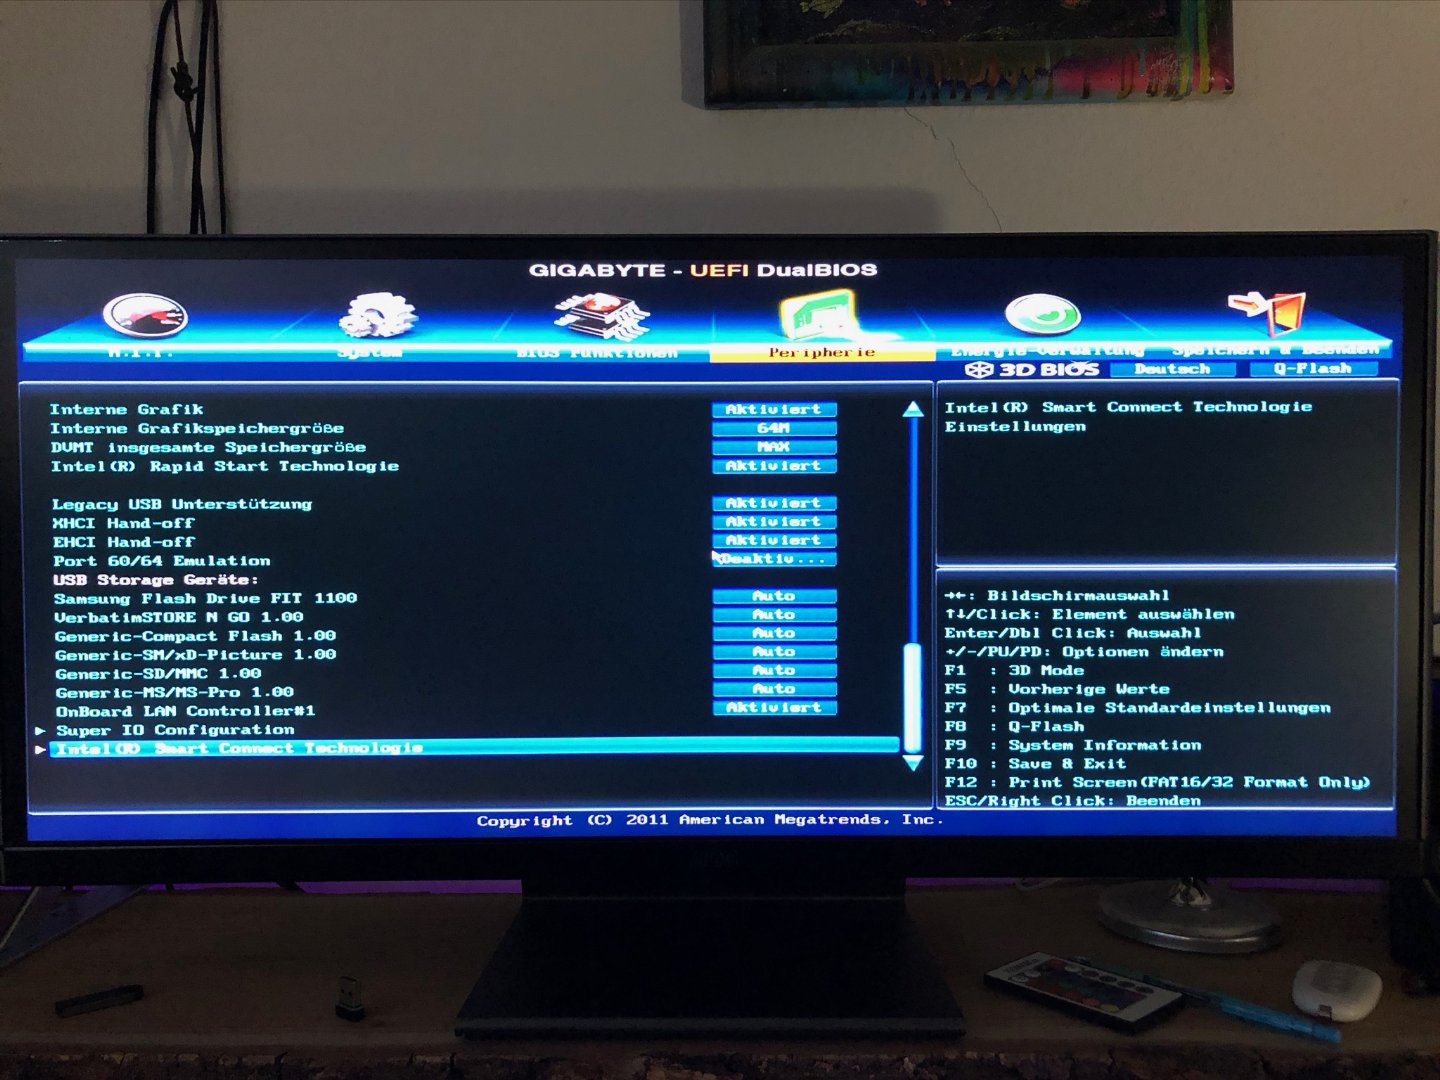Click the 'USB Storage Geräte:' heading
Viewport: 1440px width, 1080px height.
tap(156, 580)
